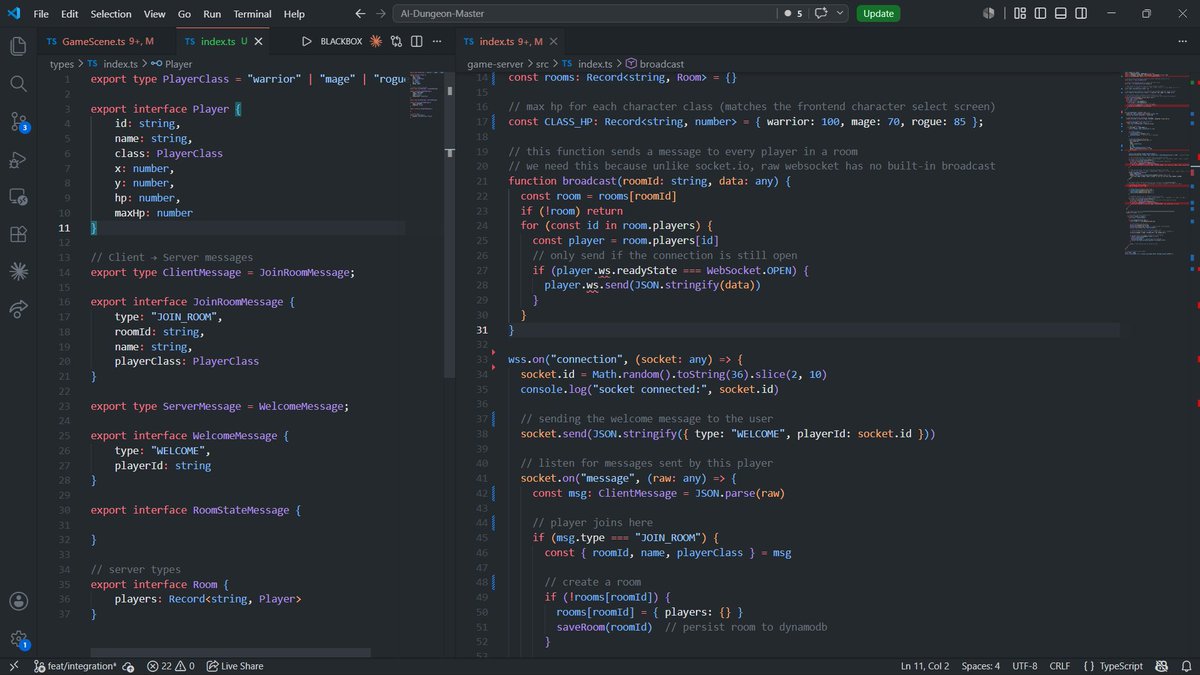Open More Actions menu of left editor group
Image resolution: width=1200 pixels, height=675 pixels.
point(436,42)
